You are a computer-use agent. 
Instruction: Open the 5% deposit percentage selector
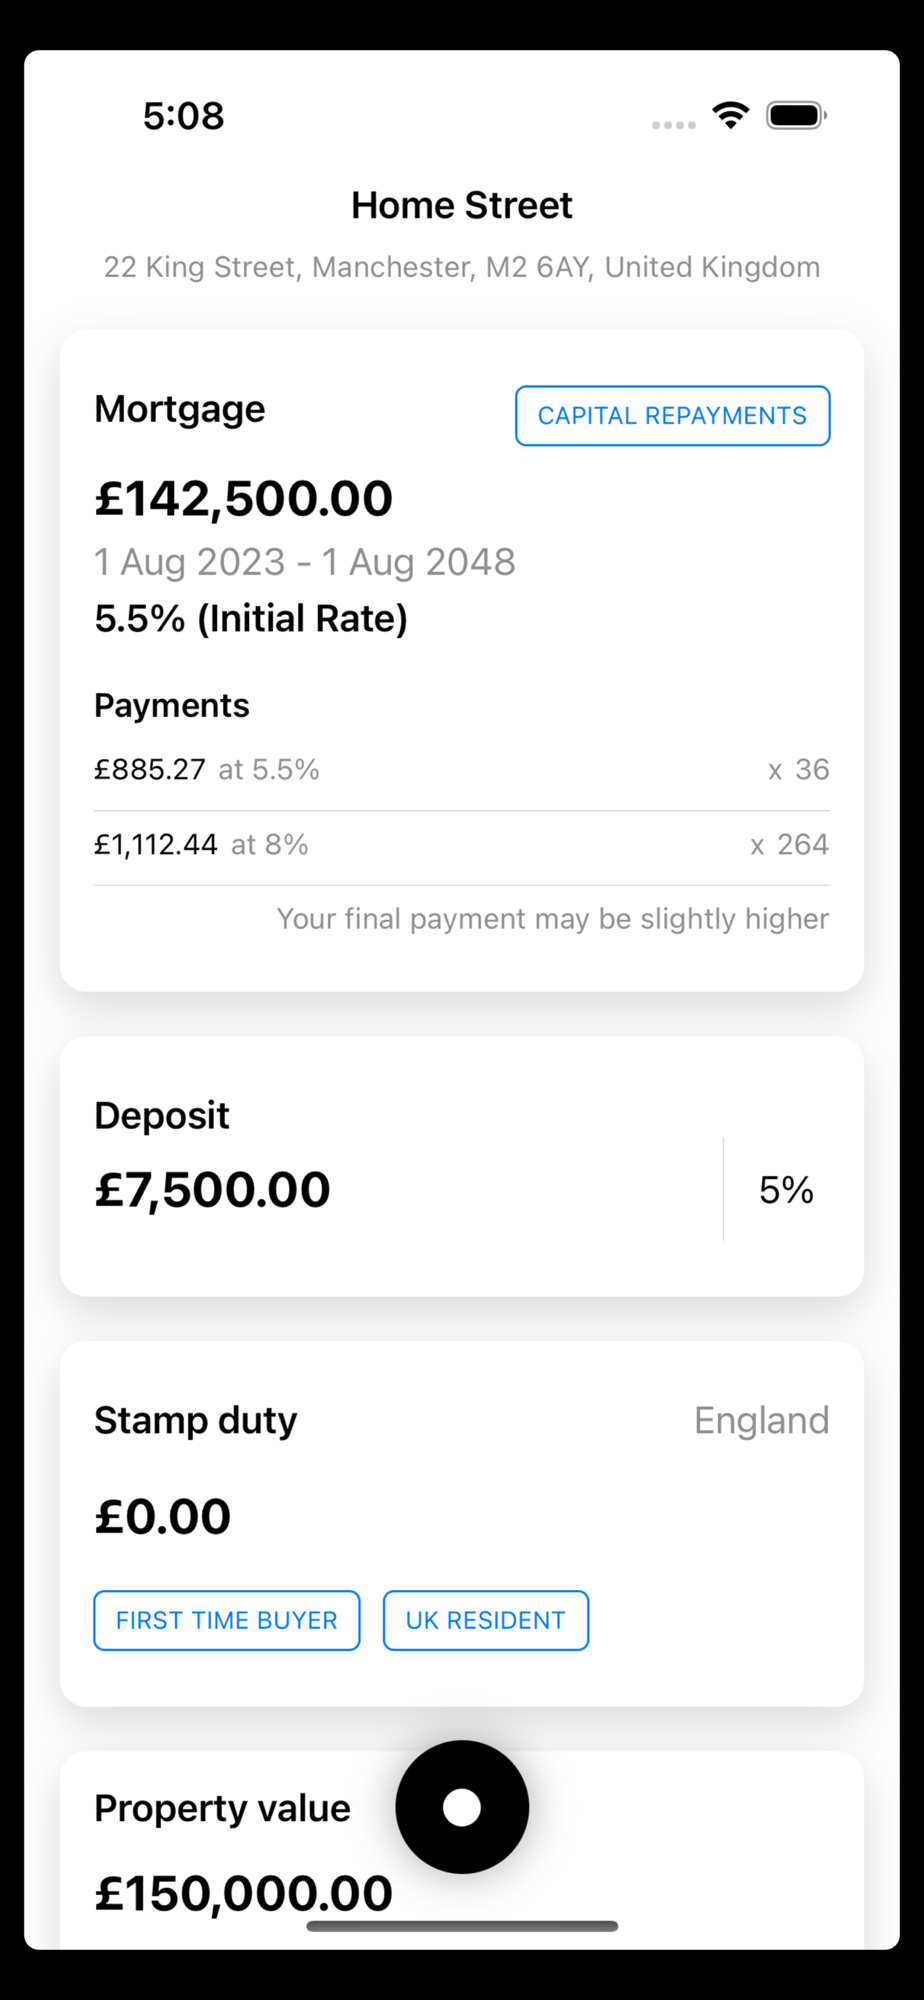(786, 1190)
